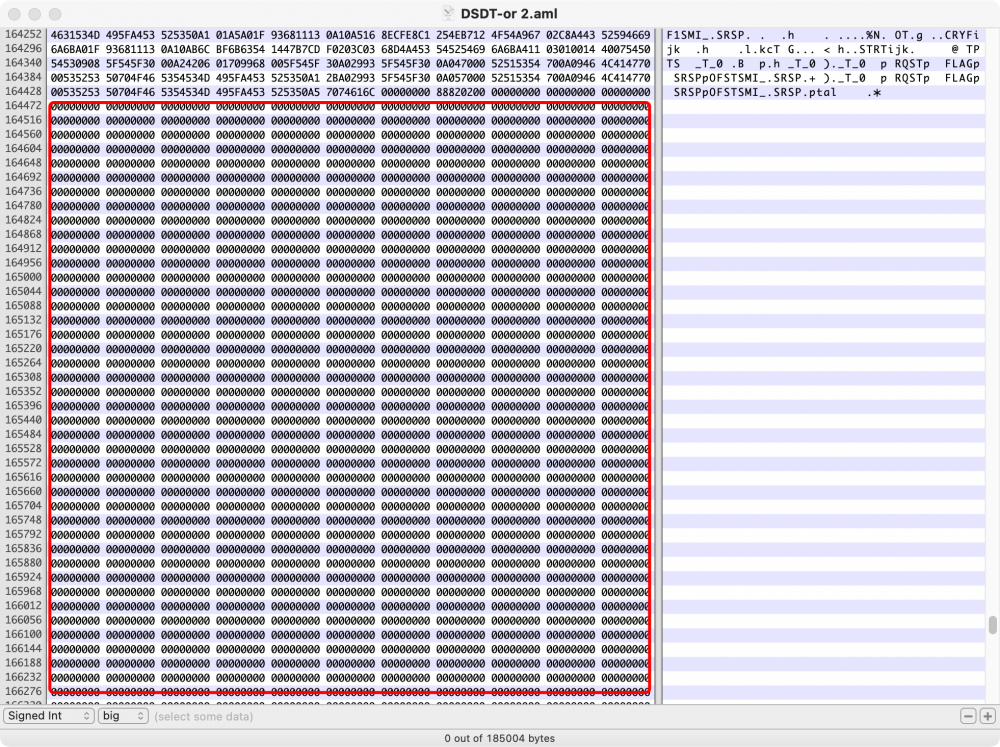
Task: Click '.l.kcT' in the text column
Action: pos(759,49)
